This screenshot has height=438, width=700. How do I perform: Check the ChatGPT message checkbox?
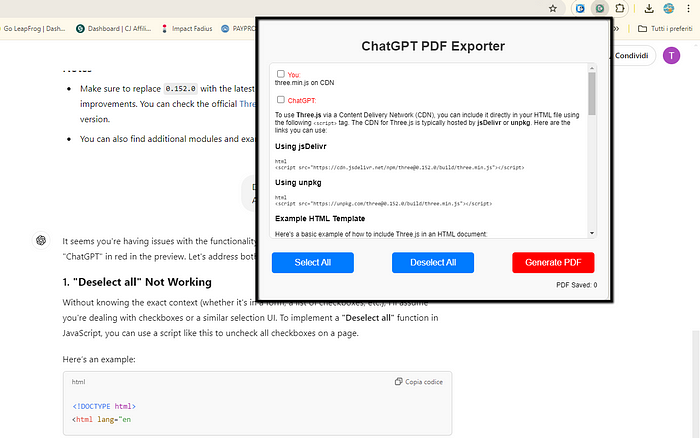coord(281,100)
